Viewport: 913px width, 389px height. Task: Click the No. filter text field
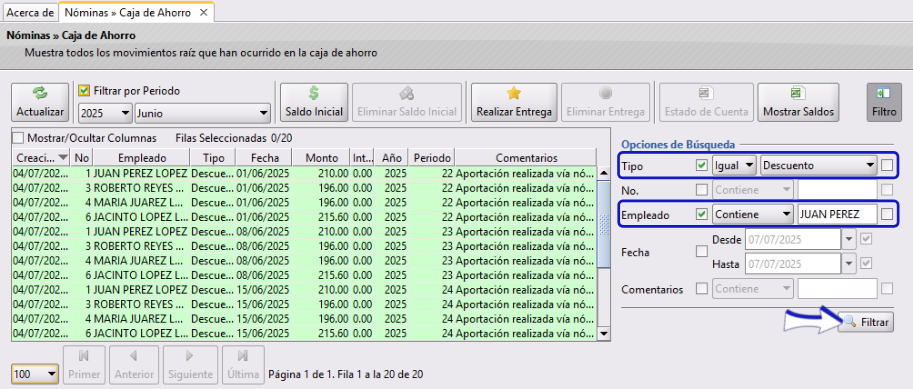837,189
